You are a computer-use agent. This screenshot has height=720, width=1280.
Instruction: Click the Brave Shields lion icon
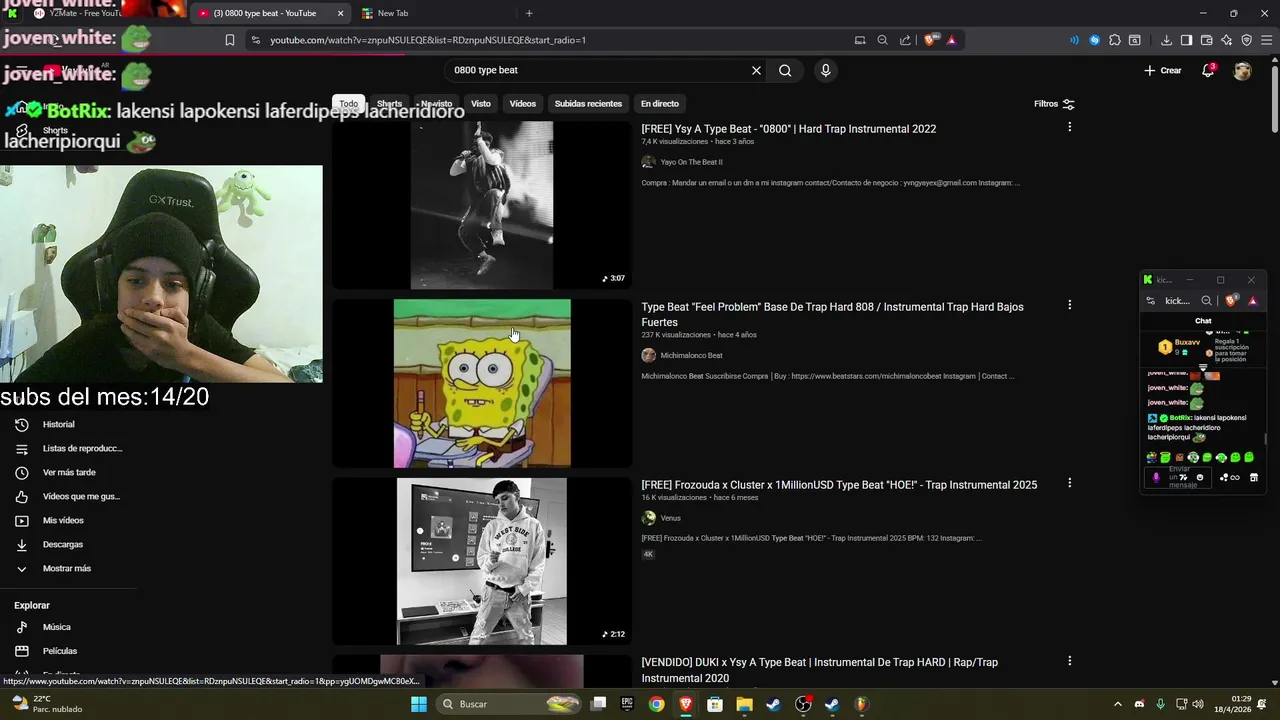930,40
